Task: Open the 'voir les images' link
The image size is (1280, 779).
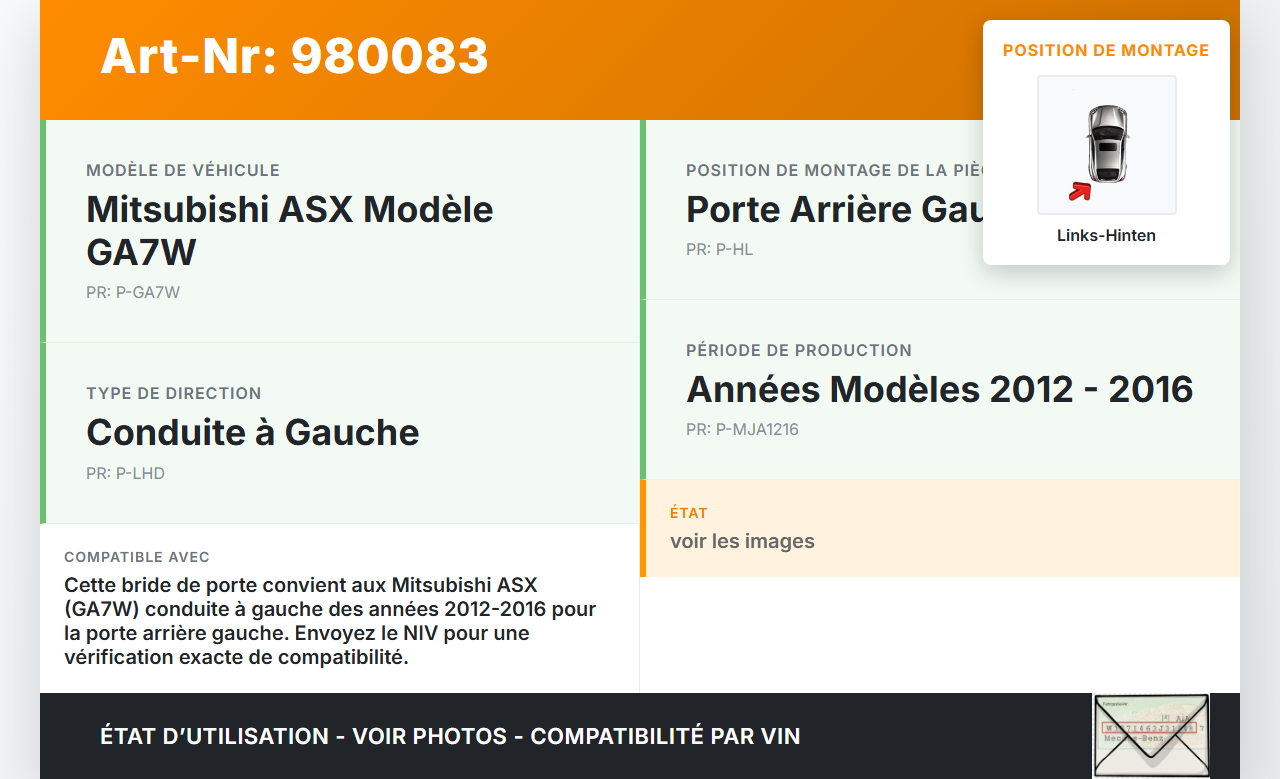Action: pos(742,541)
